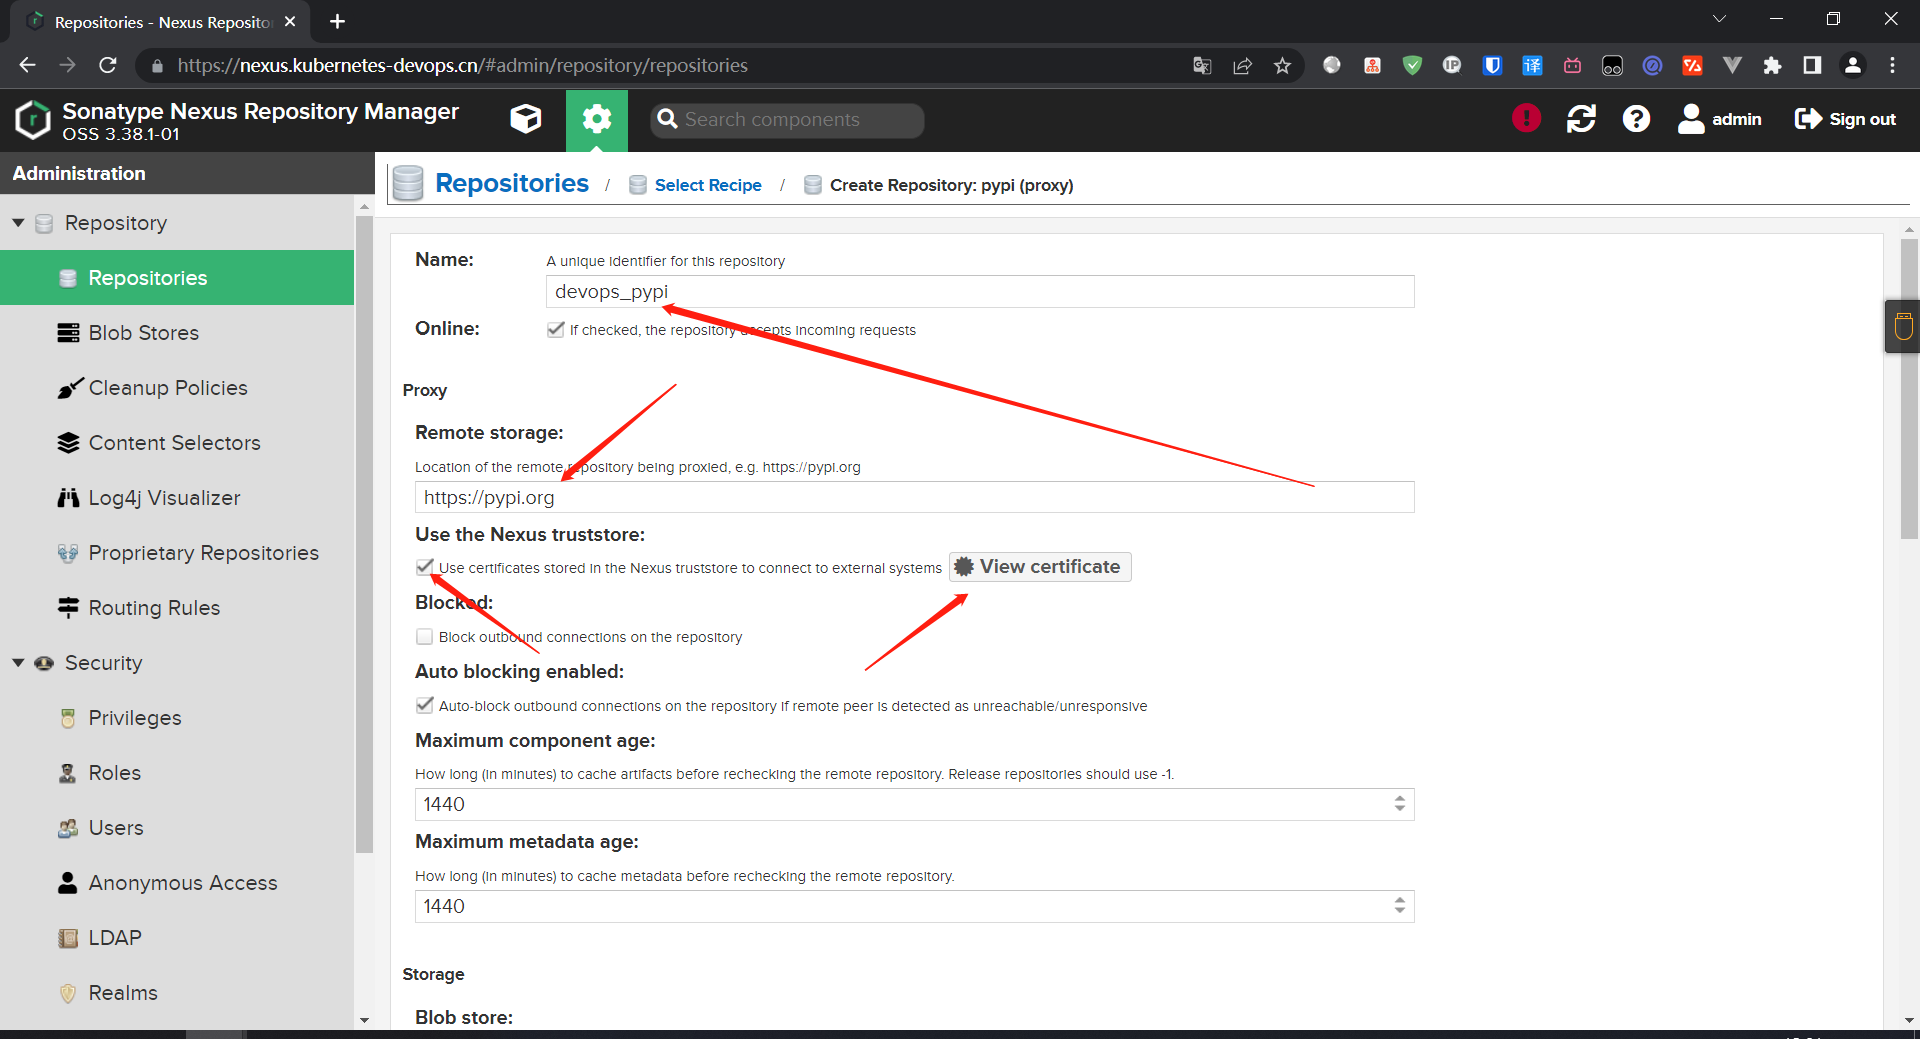Click the share page icon
The image size is (1920, 1039).
tap(1242, 66)
